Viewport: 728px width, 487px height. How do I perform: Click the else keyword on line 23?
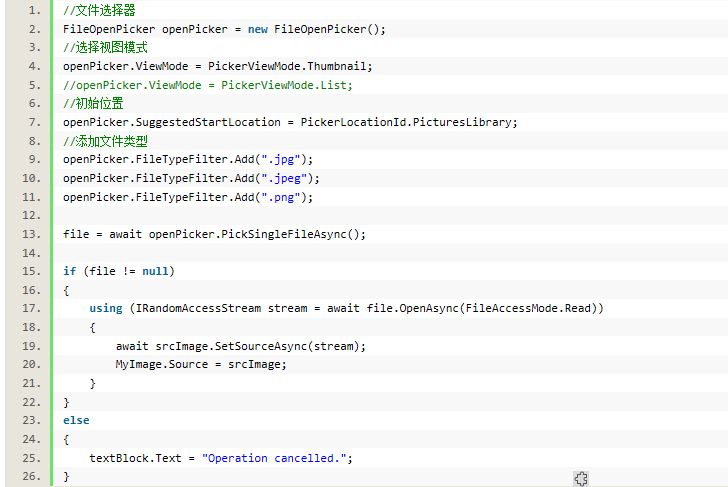(x=76, y=420)
